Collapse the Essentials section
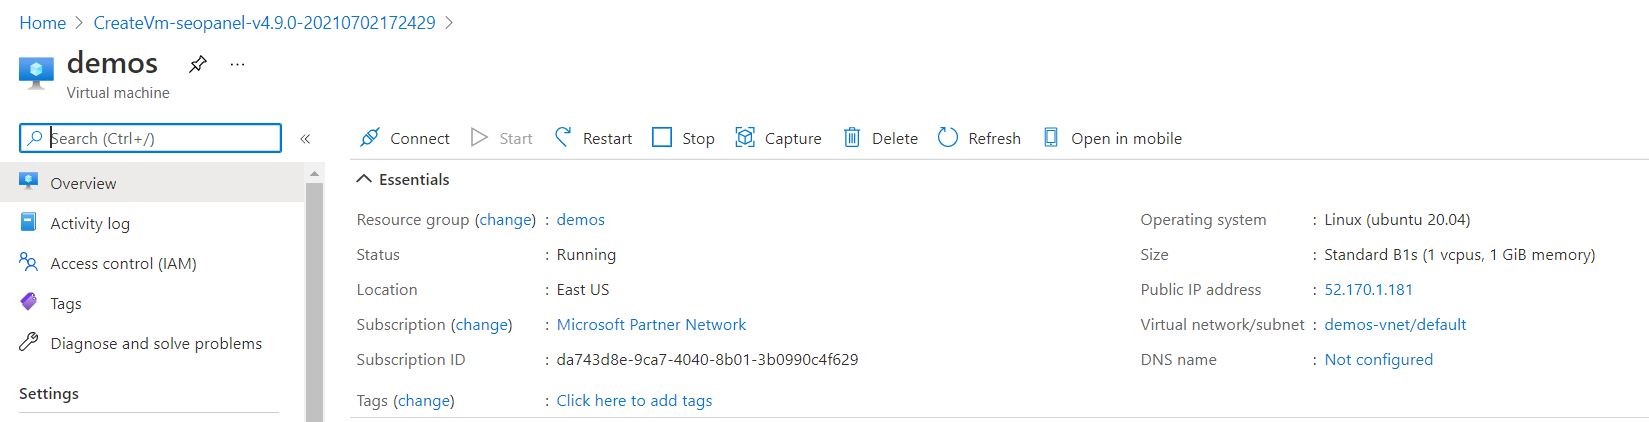Viewport: 1649px width, 422px height. point(364,180)
